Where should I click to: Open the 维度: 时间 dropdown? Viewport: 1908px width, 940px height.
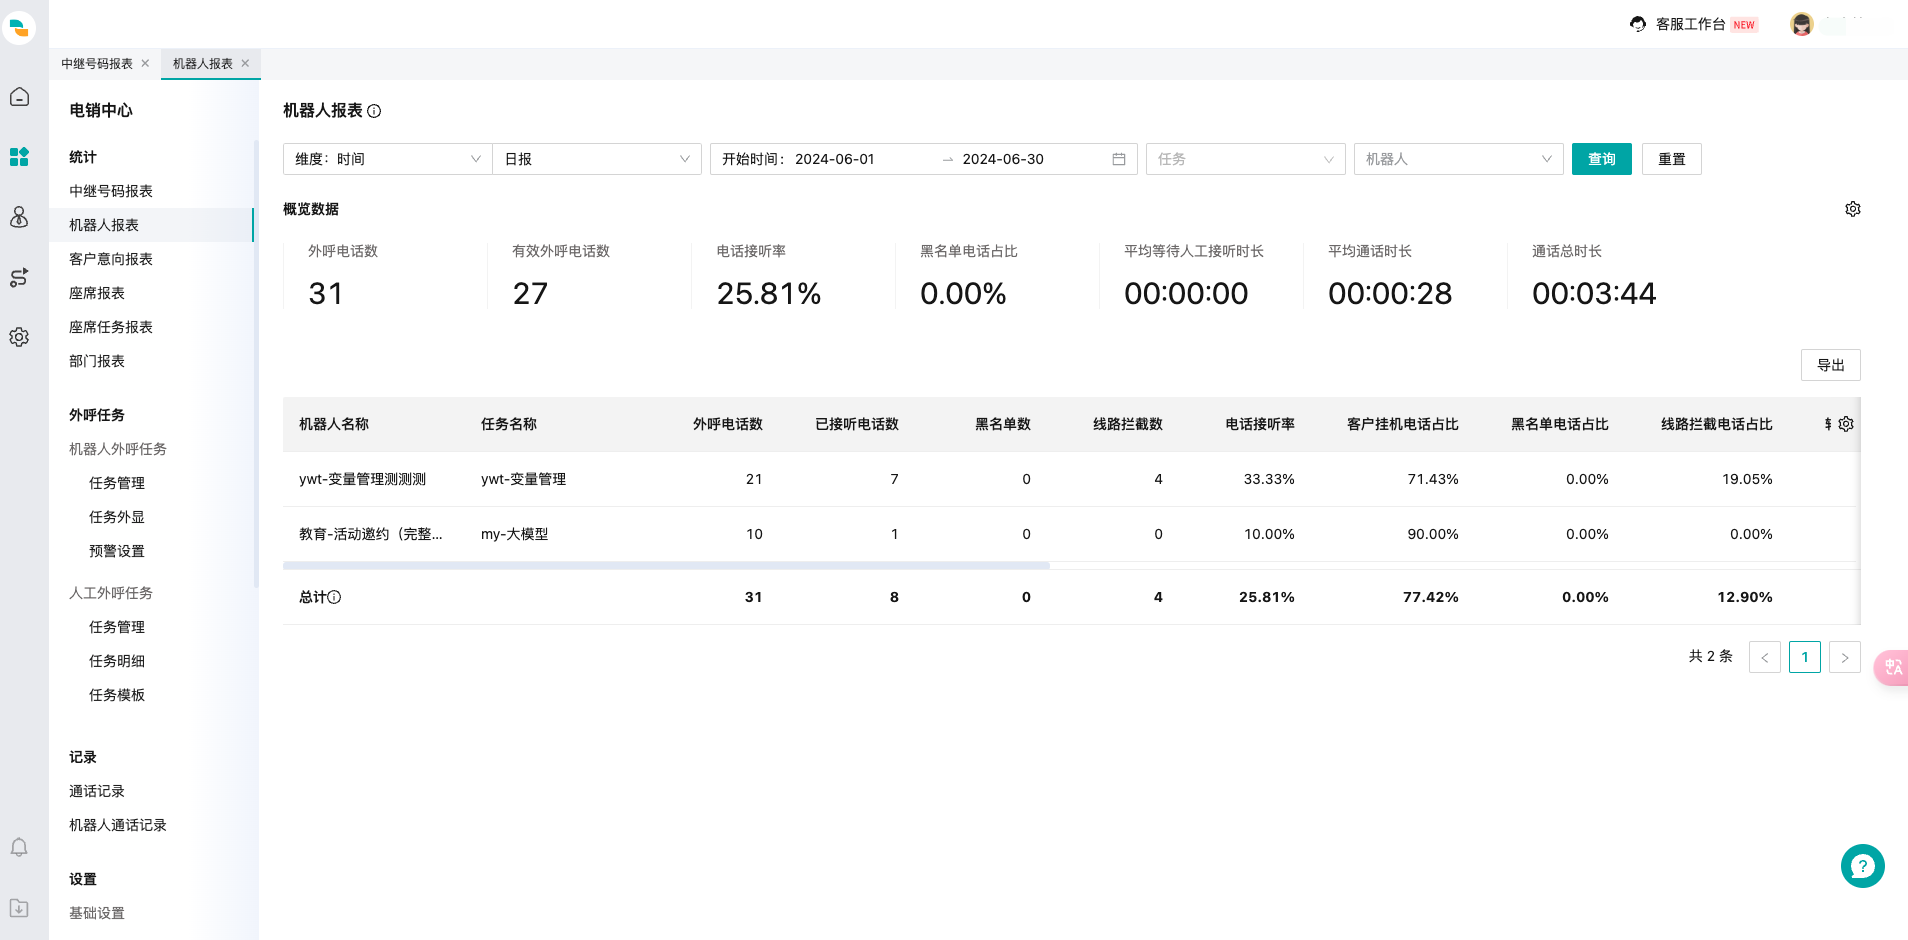[388, 159]
